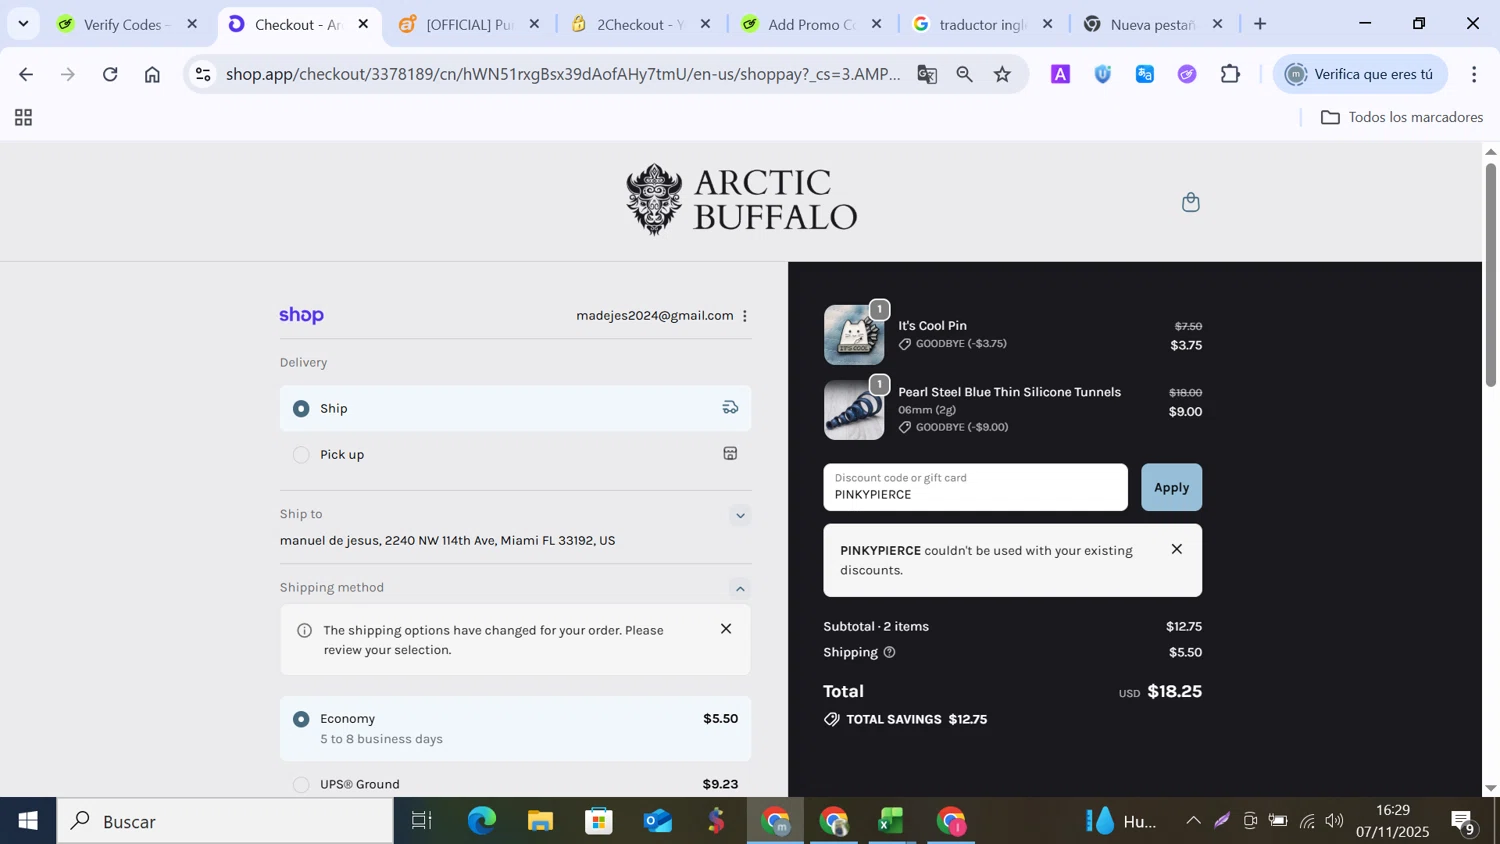1500x844 pixels.
Task: Open It's Cool Pin product thumbnail
Action: tap(854, 334)
